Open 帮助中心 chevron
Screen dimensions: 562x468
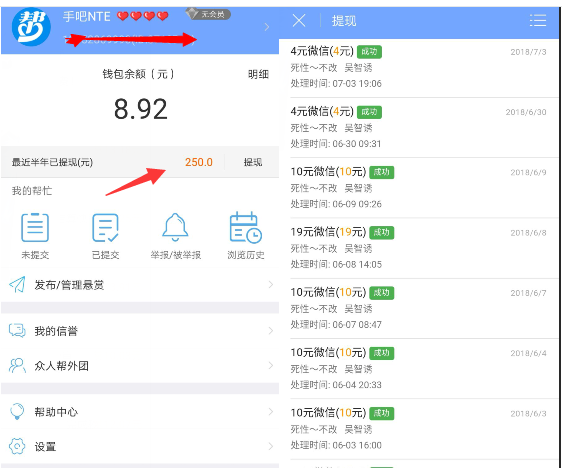tap(271, 411)
